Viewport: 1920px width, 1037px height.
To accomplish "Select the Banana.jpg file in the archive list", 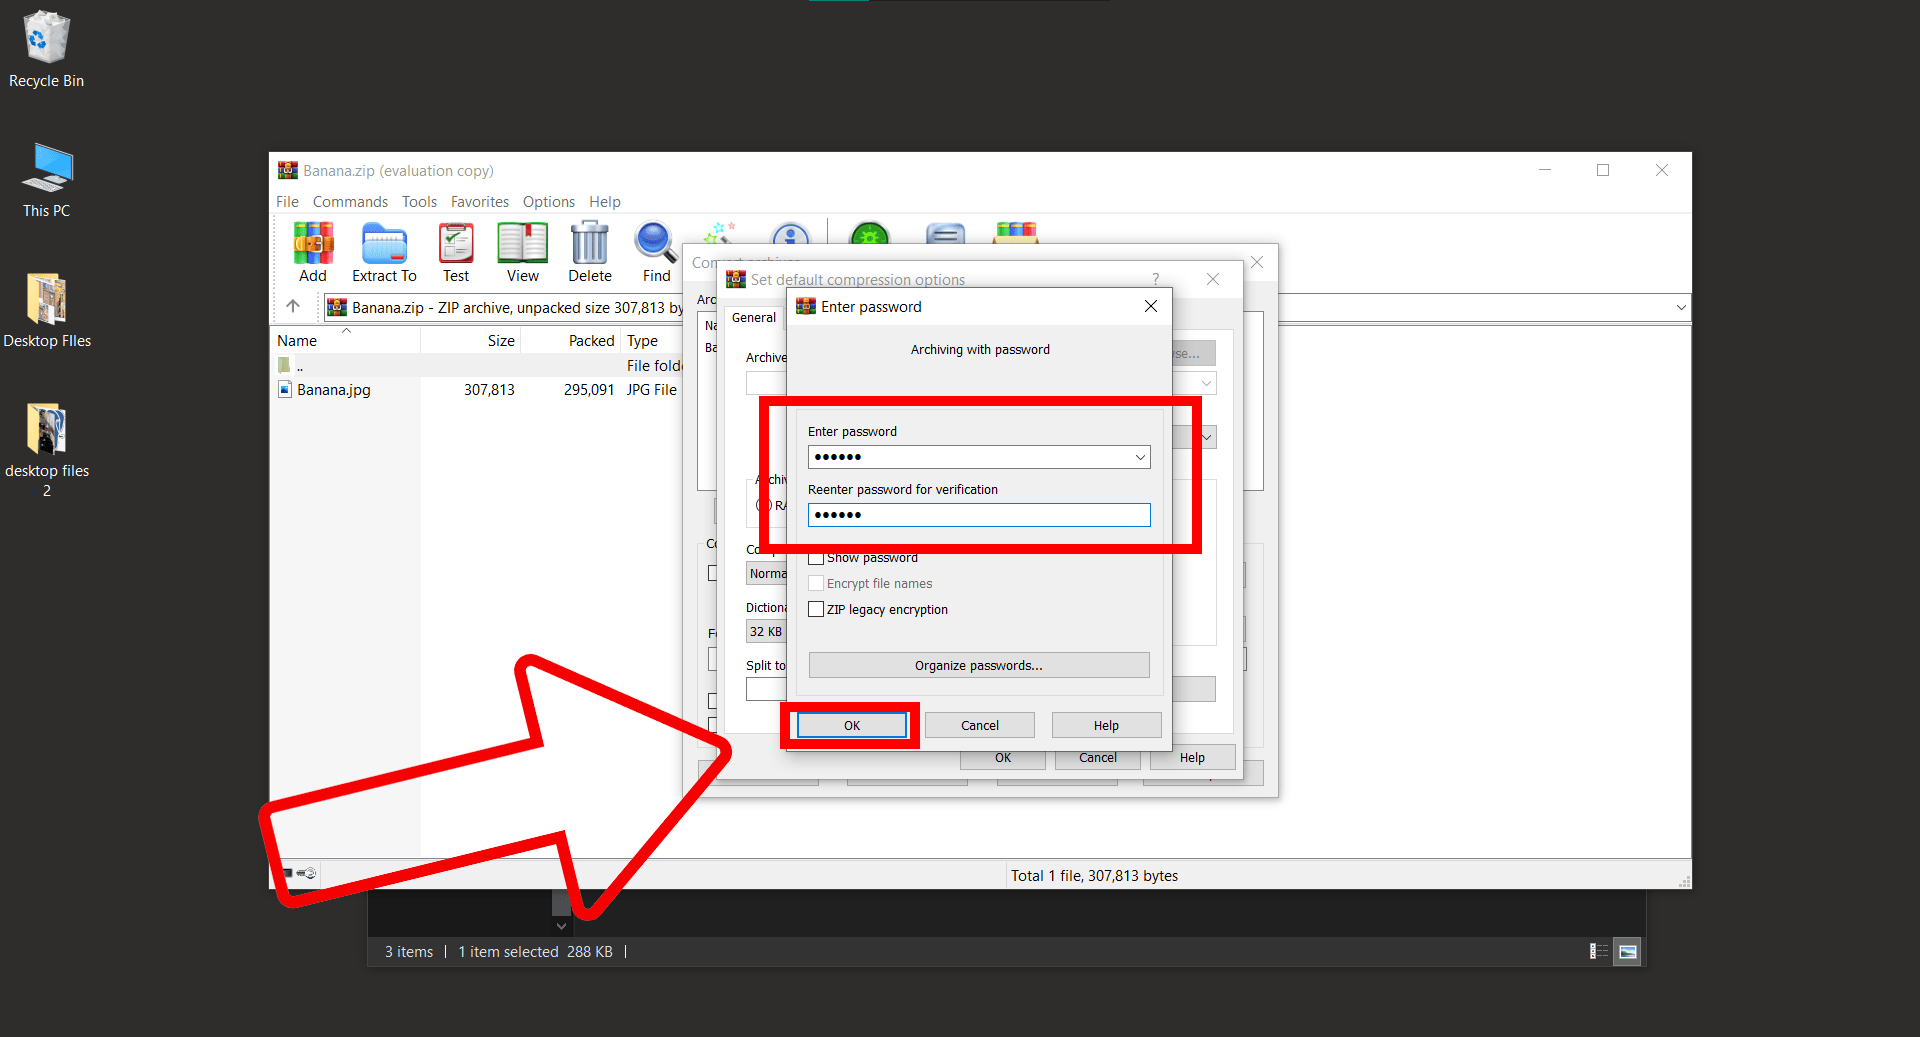I will (x=333, y=389).
